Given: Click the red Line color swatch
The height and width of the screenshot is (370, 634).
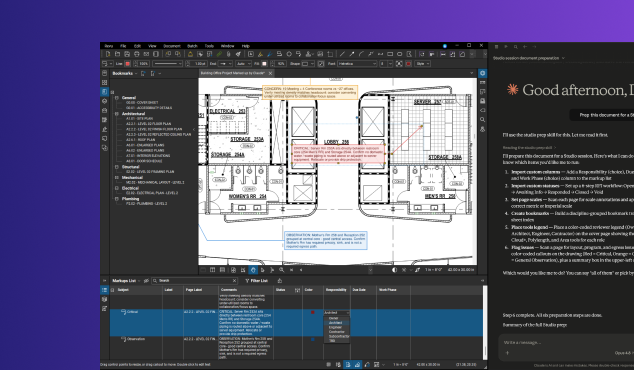Looking at the screenshot, I should [127, 64].
